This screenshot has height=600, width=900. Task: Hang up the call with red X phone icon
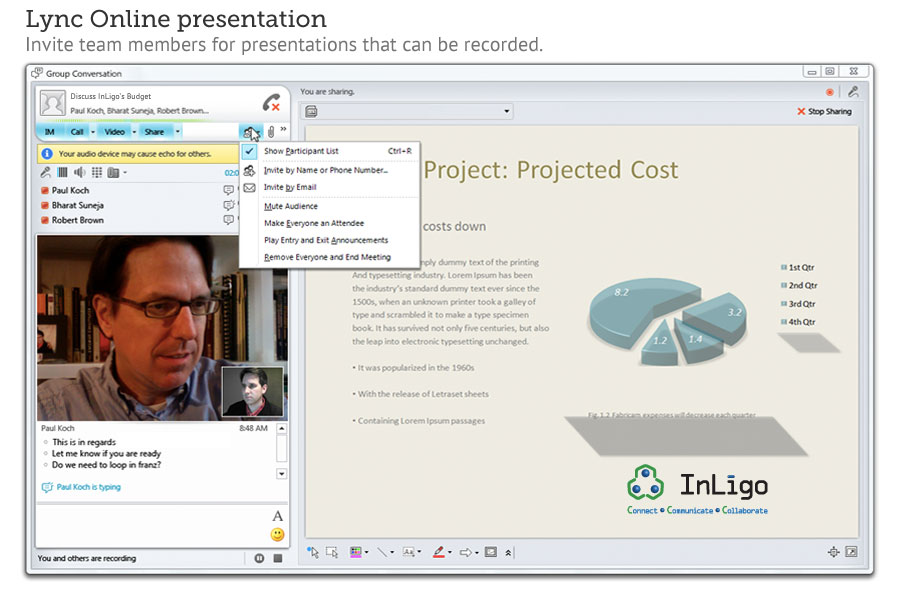271,103
